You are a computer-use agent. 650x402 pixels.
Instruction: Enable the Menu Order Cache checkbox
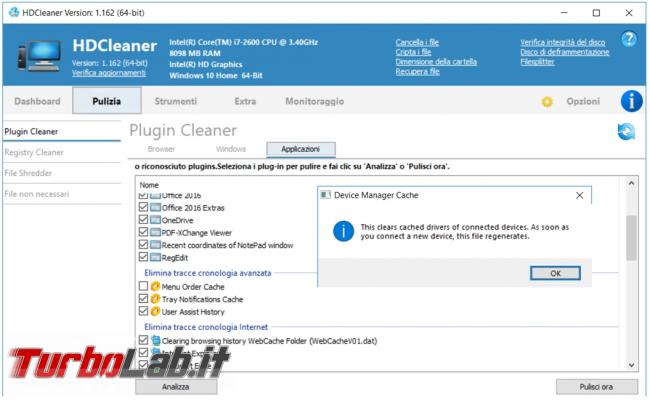[x=143, y=286]
